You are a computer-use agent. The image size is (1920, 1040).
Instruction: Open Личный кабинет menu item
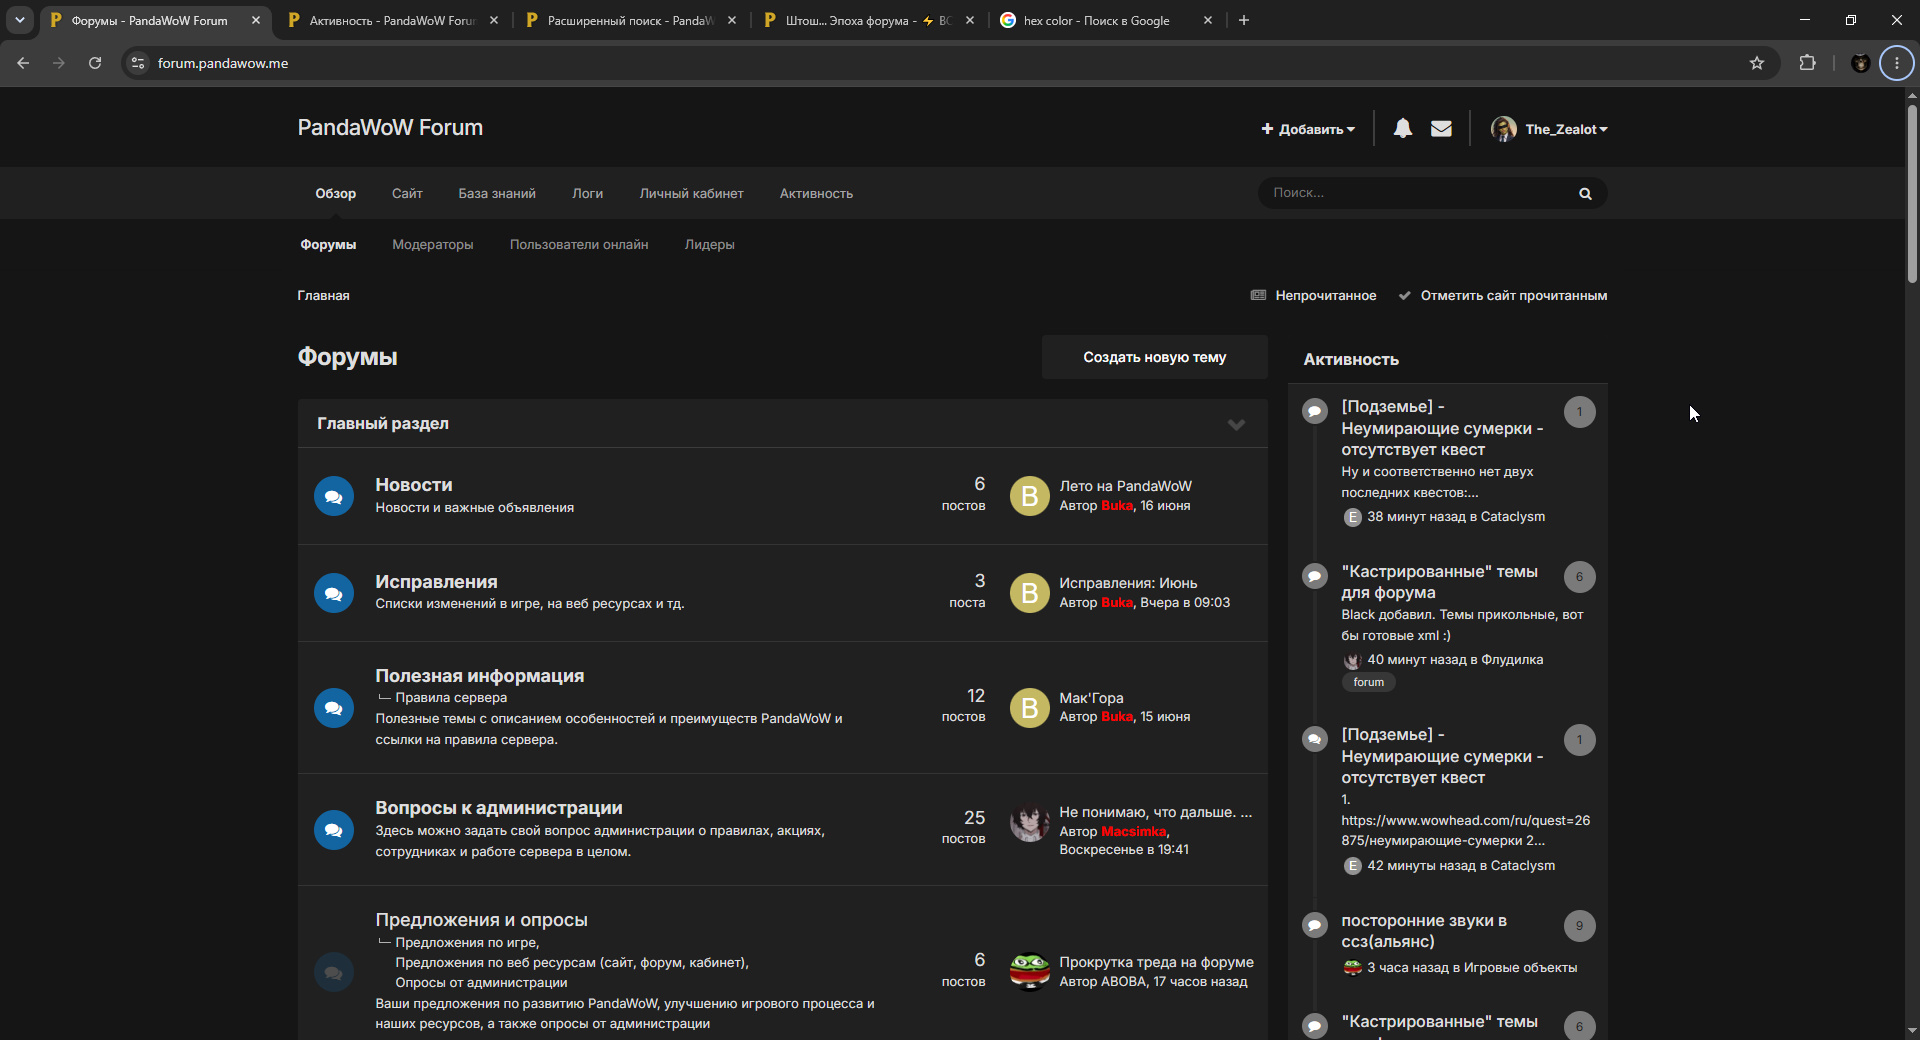click(x=691, y=193)
